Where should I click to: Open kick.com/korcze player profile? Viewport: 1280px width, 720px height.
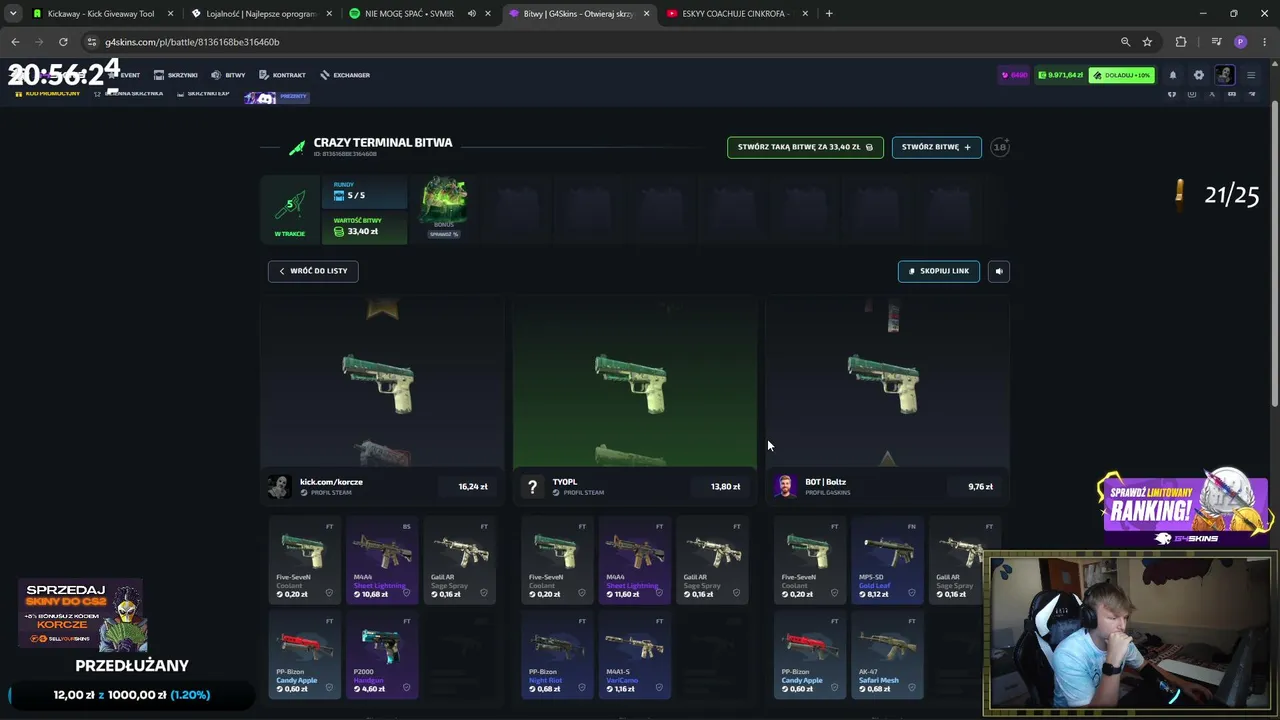[x=331, y=482]
